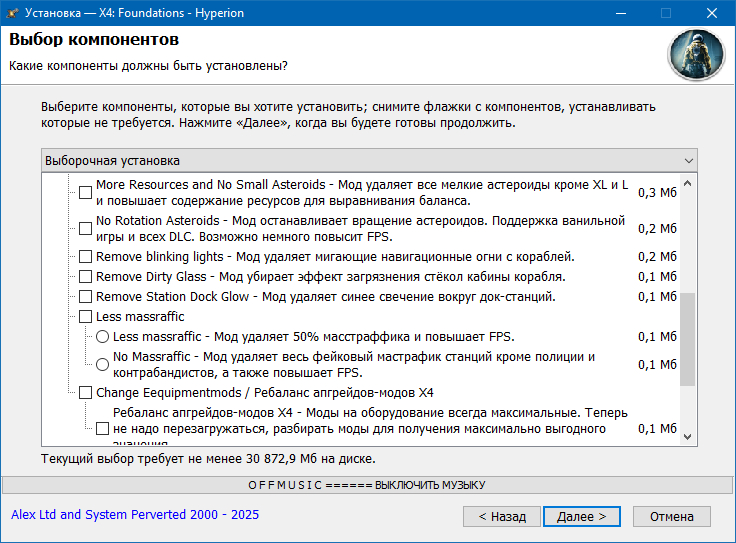
Task: Click the scroll down arrow of components list
Action: click(688, 437)
